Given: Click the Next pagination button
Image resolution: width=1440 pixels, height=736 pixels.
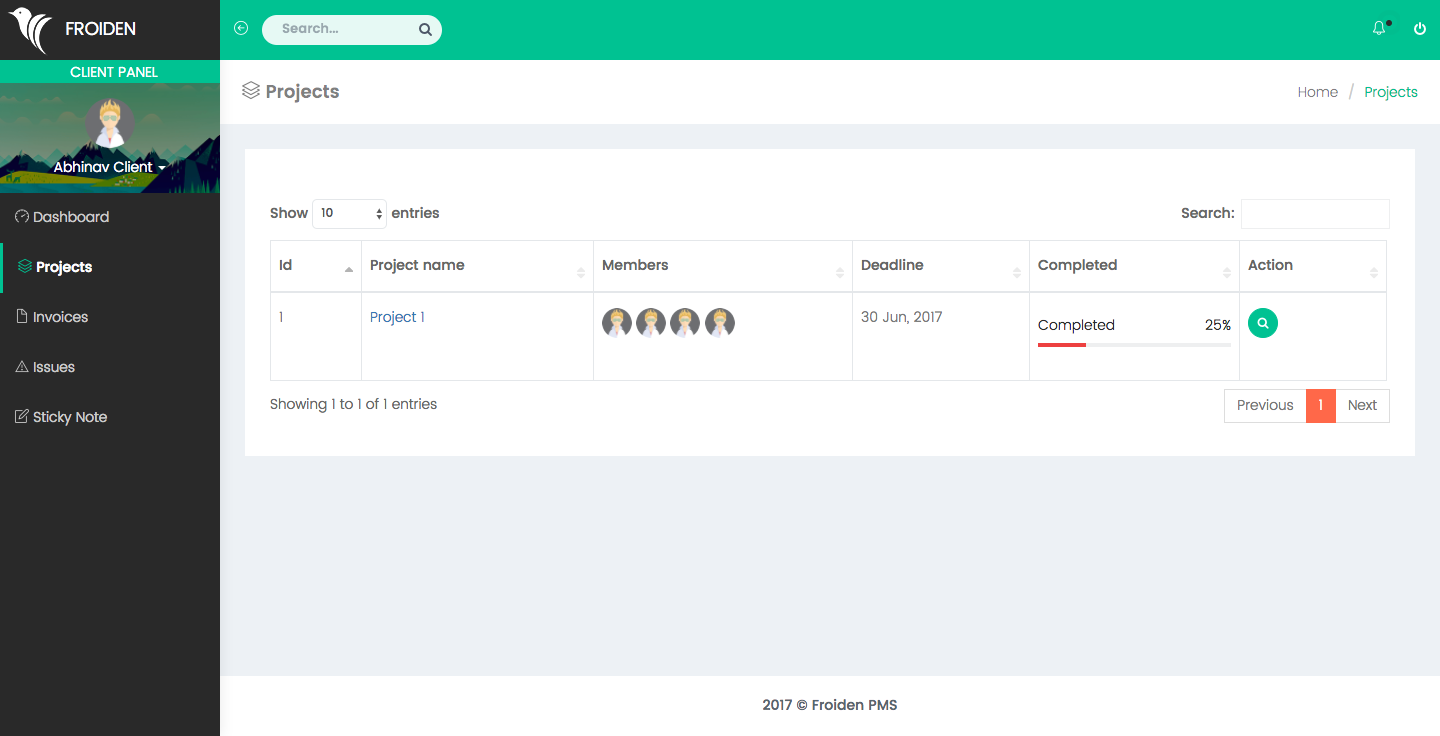Looking at the screenshot, I should (1362, 405).
